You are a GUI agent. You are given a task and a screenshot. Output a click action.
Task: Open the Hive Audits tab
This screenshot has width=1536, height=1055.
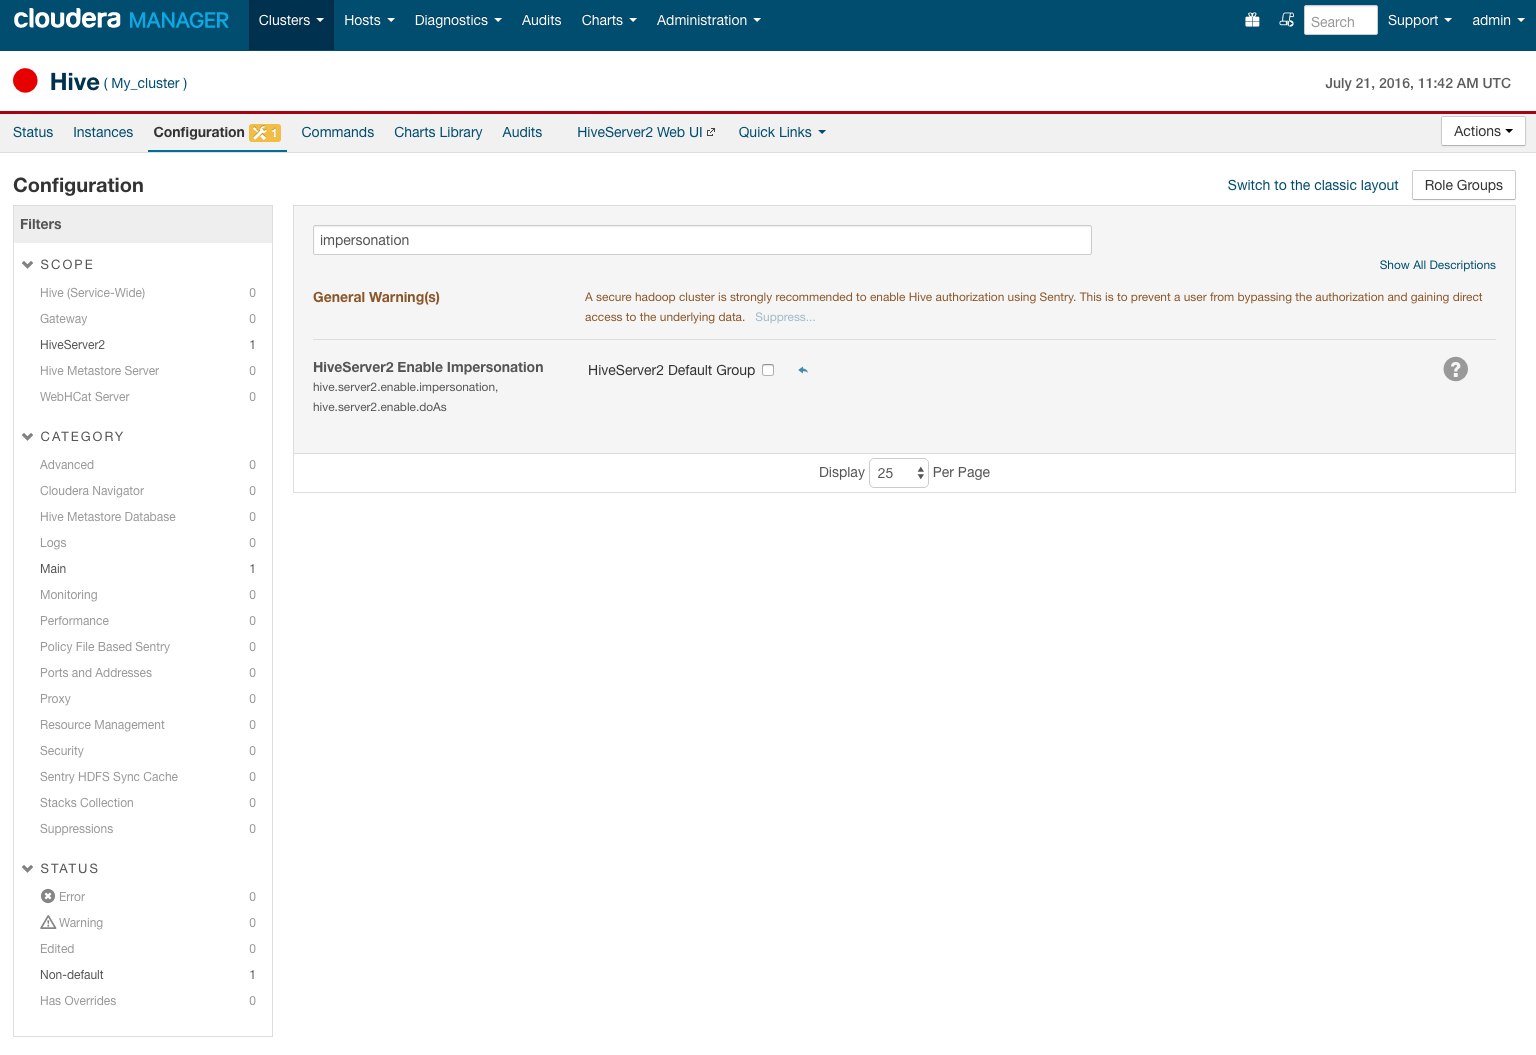pyautogui.click(x=522, y=132)
